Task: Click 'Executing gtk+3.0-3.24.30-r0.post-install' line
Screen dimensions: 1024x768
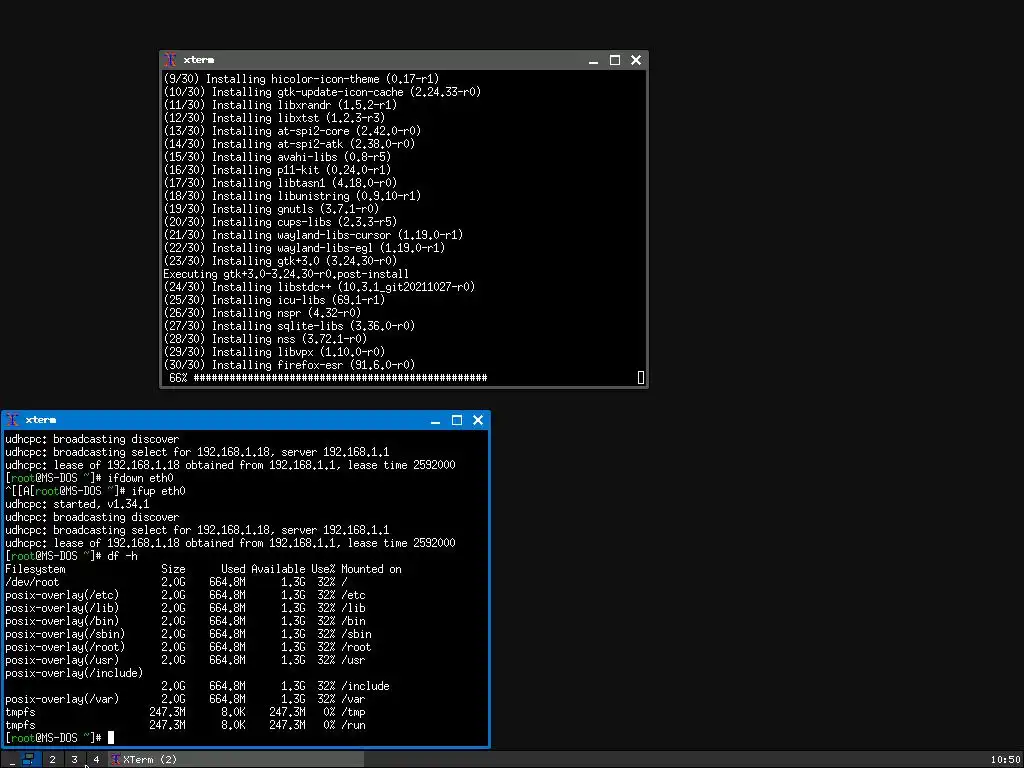Action: [x=286, y=274]
